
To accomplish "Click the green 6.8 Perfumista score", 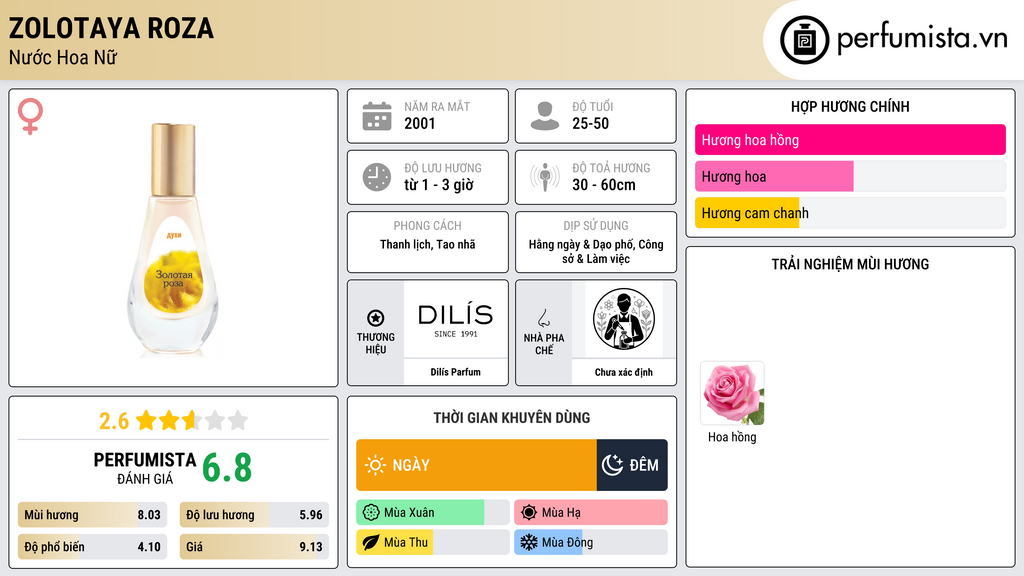I will click(x=227, y=468).
